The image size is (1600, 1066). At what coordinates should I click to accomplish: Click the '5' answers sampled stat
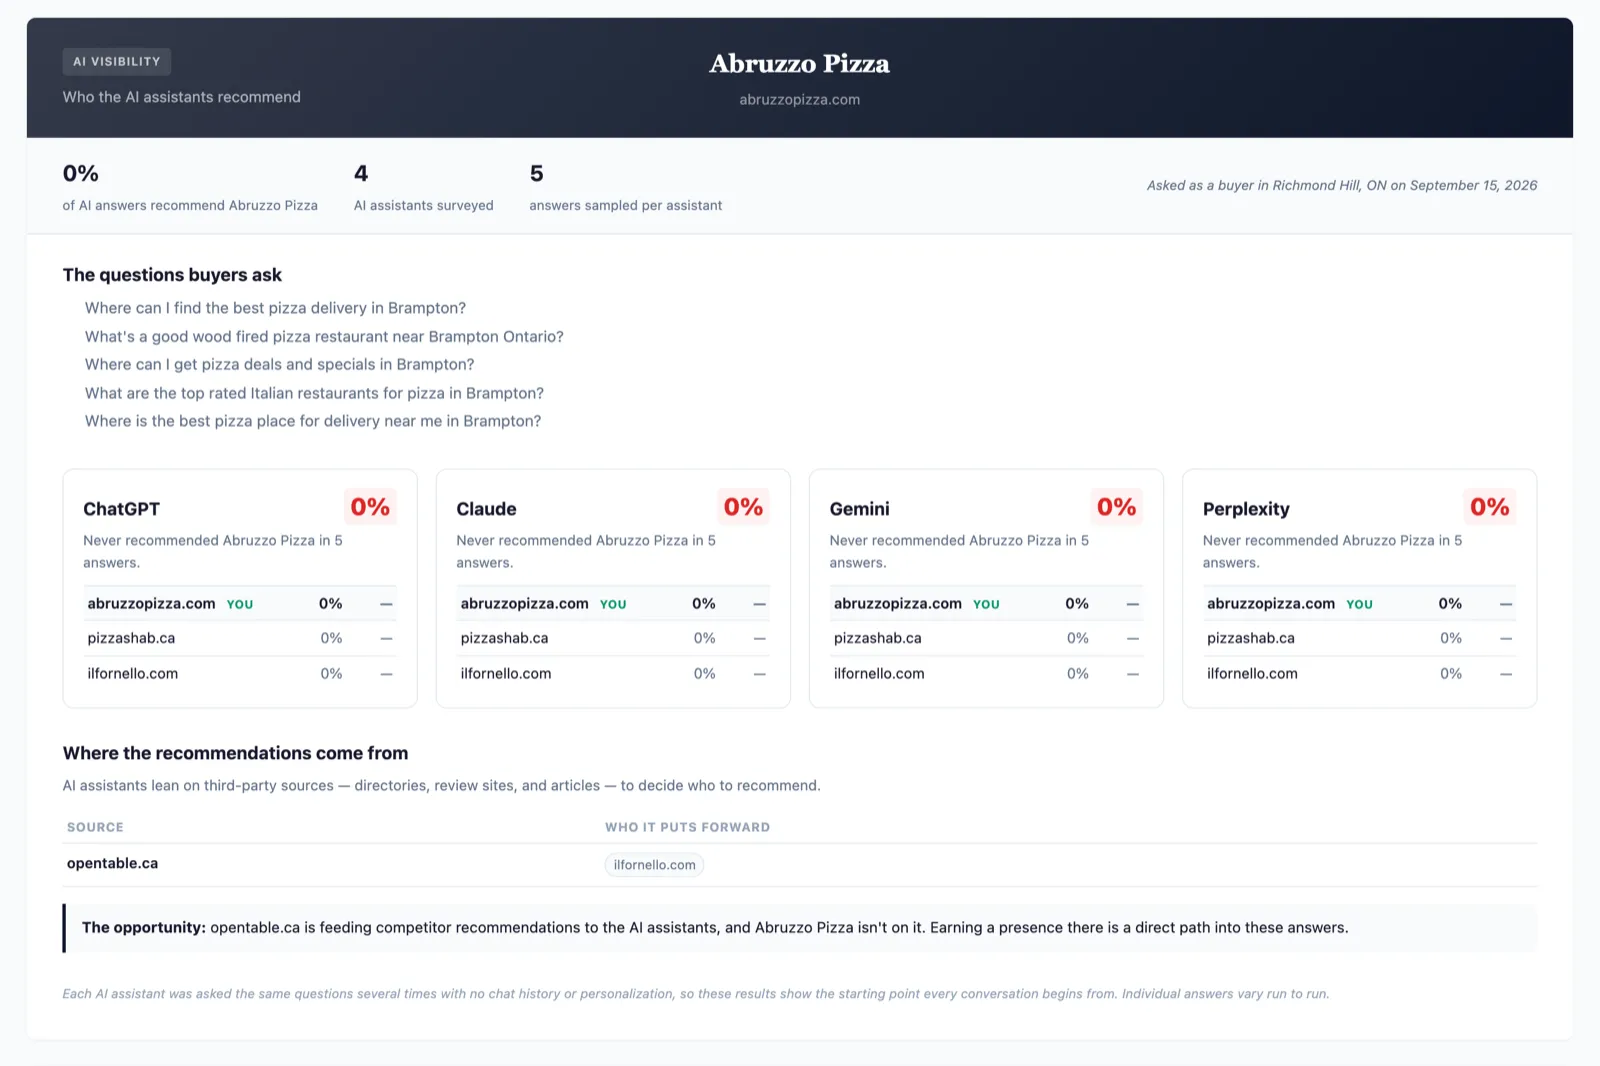point(626,188)
